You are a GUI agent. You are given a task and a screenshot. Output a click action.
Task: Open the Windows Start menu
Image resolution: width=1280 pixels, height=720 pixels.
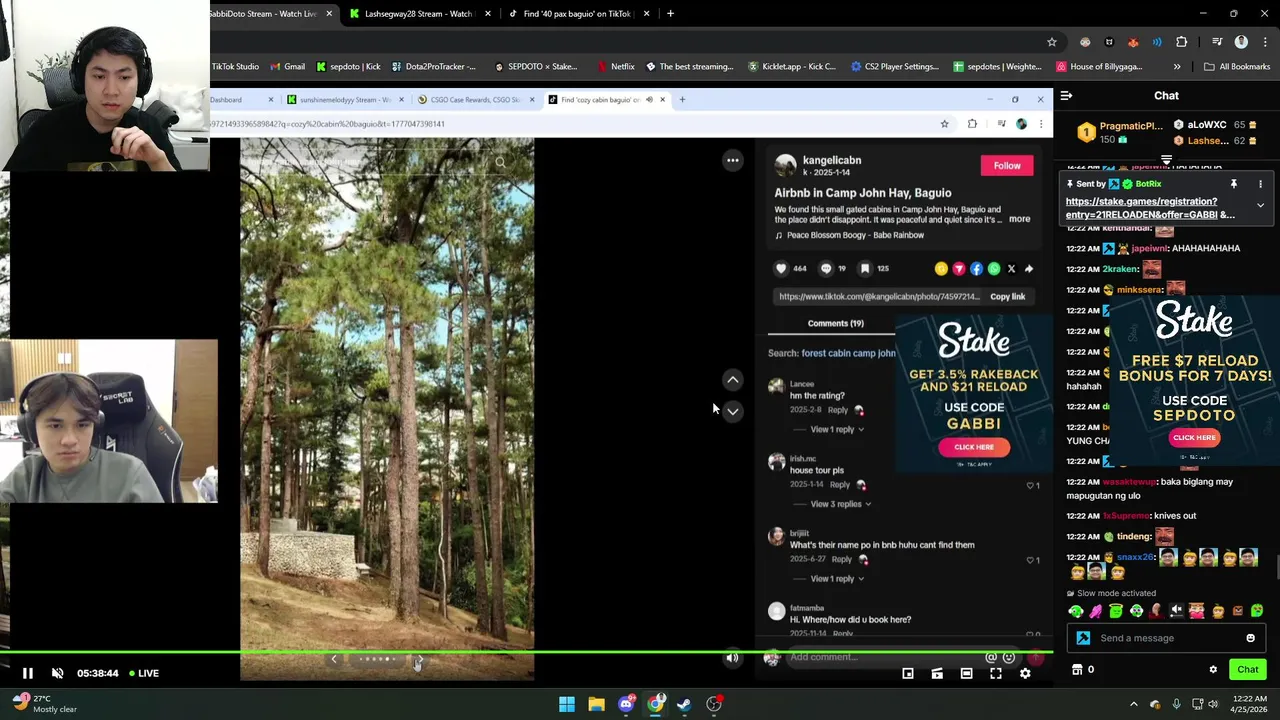pos(567,704)
